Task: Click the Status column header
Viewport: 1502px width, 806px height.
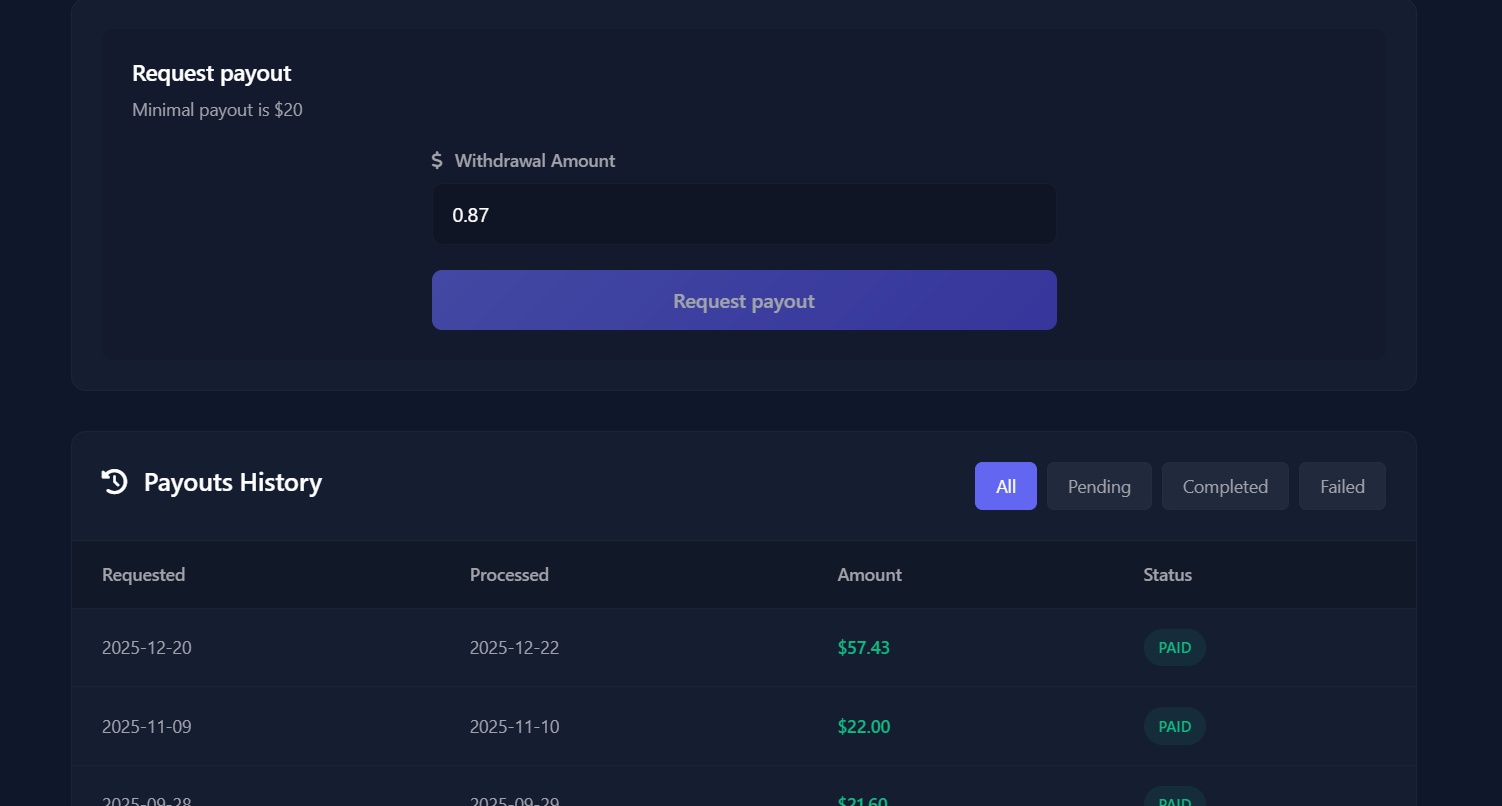Action: tap(1167, 575)
